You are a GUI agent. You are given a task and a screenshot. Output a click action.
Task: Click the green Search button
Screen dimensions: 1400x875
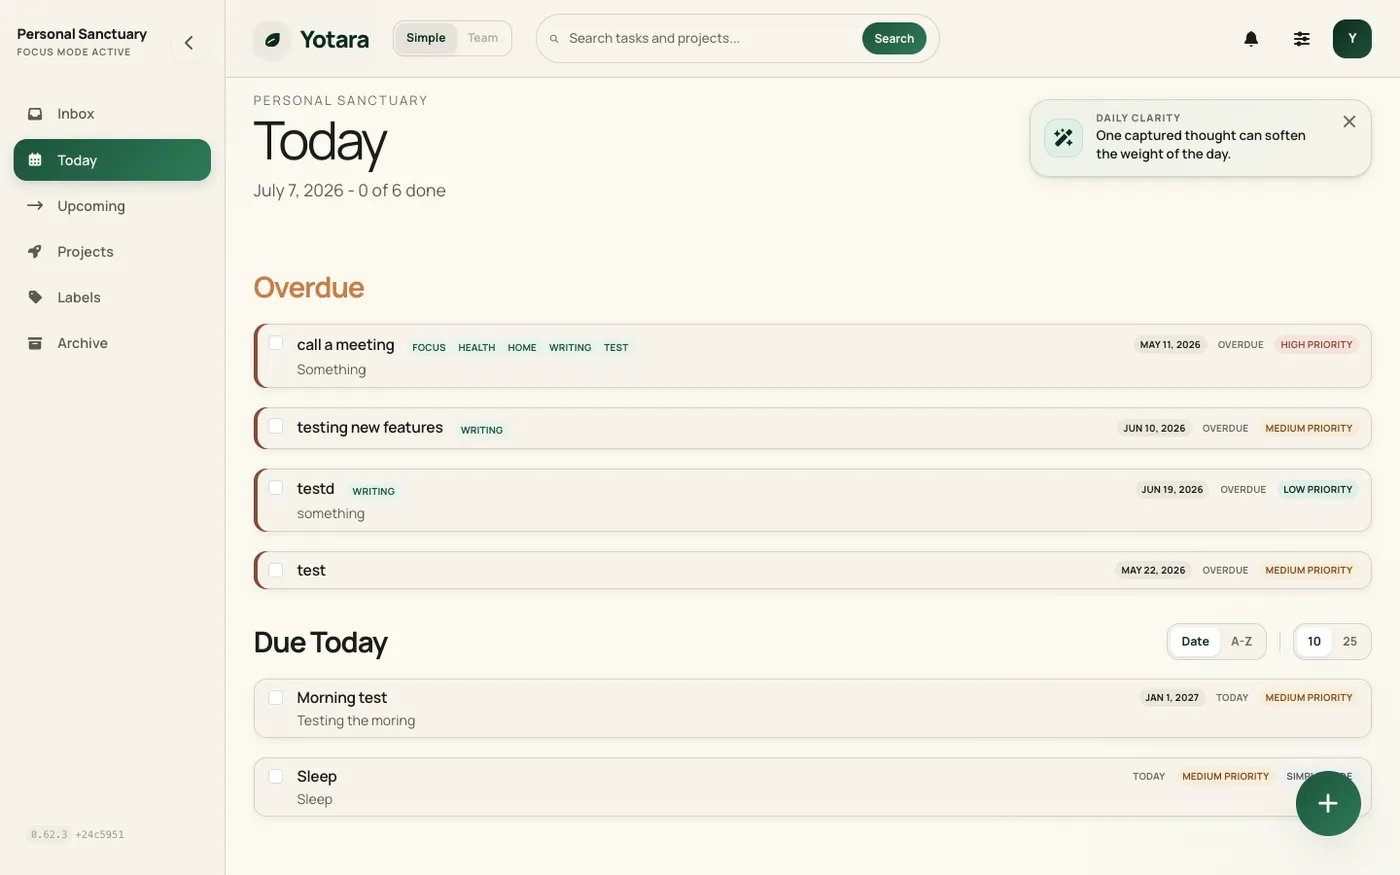pyautogui.click(x=894, y=38)
